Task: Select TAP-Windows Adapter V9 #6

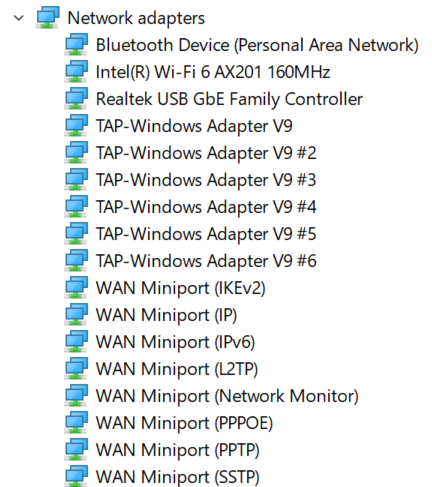Action: (206, 261)
